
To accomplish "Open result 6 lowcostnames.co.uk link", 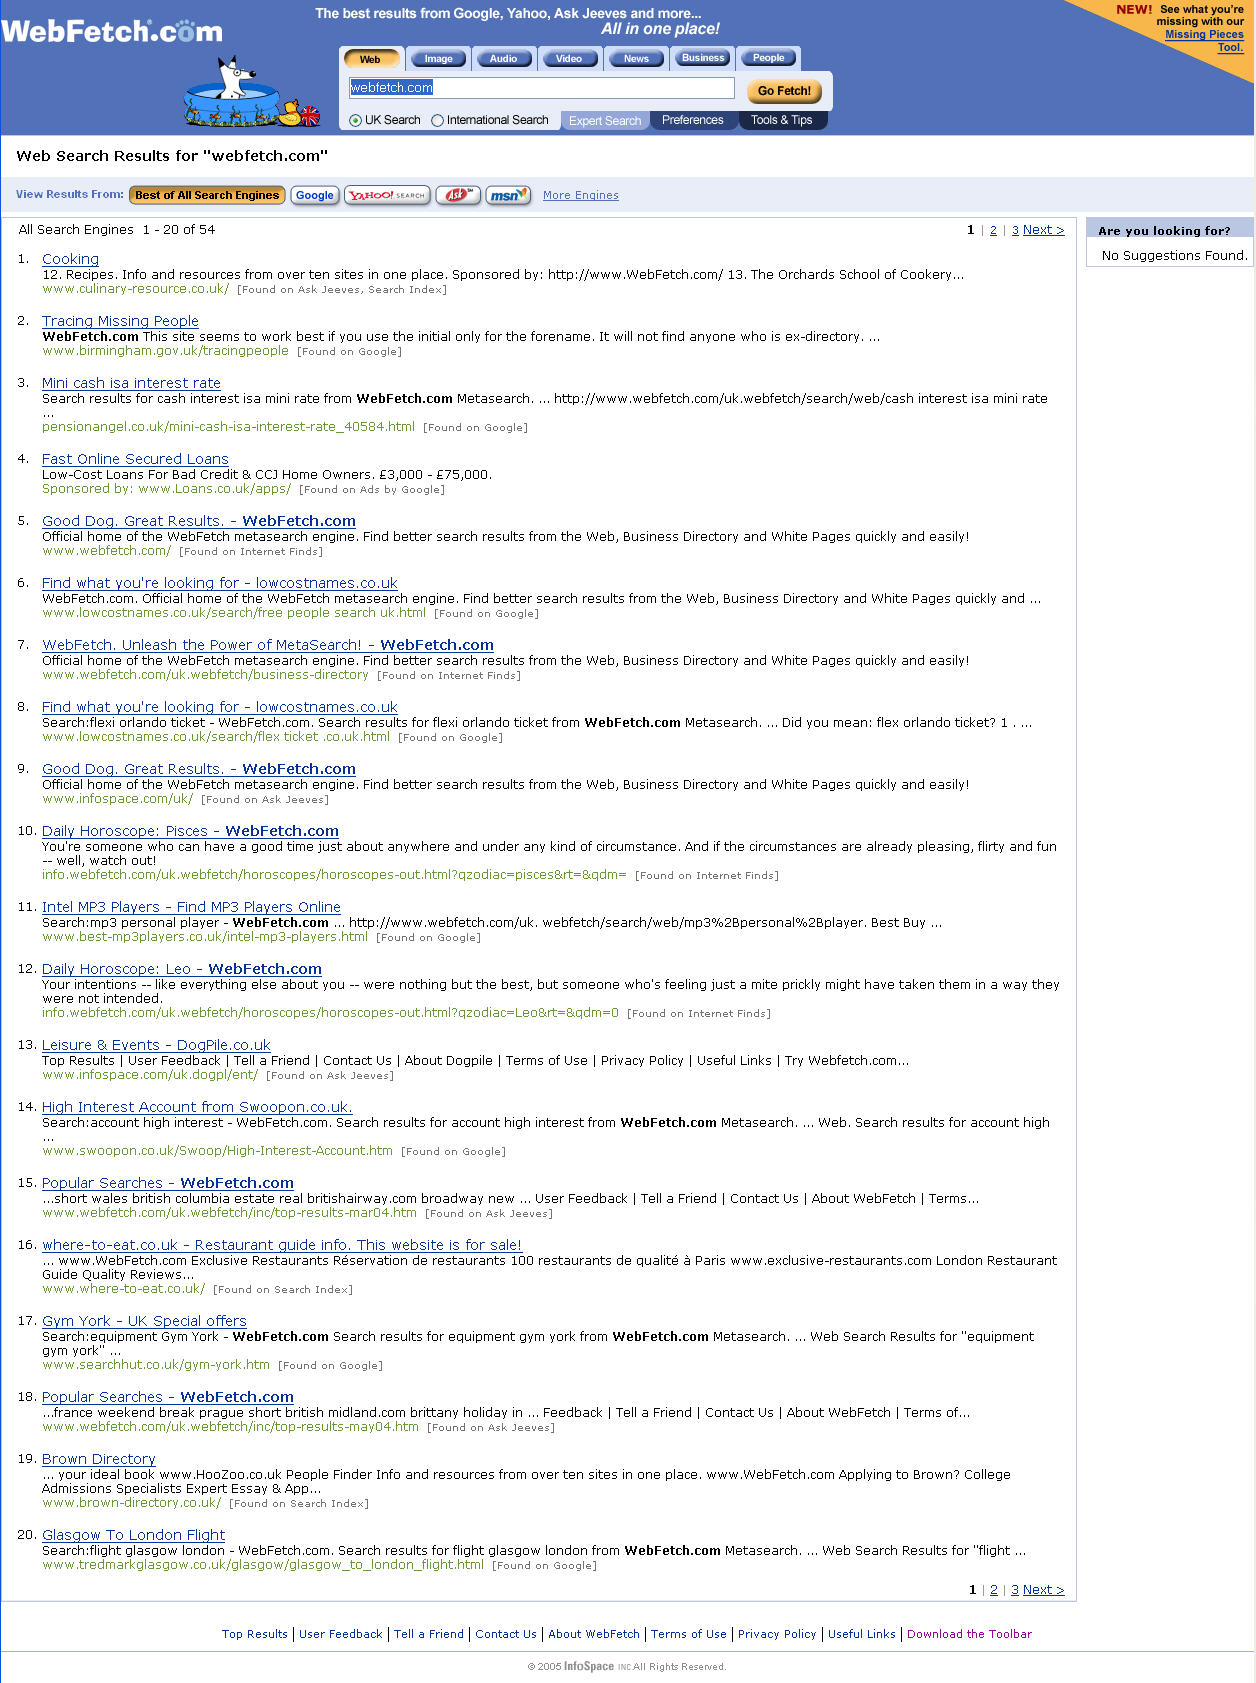I will pos(220,583).
